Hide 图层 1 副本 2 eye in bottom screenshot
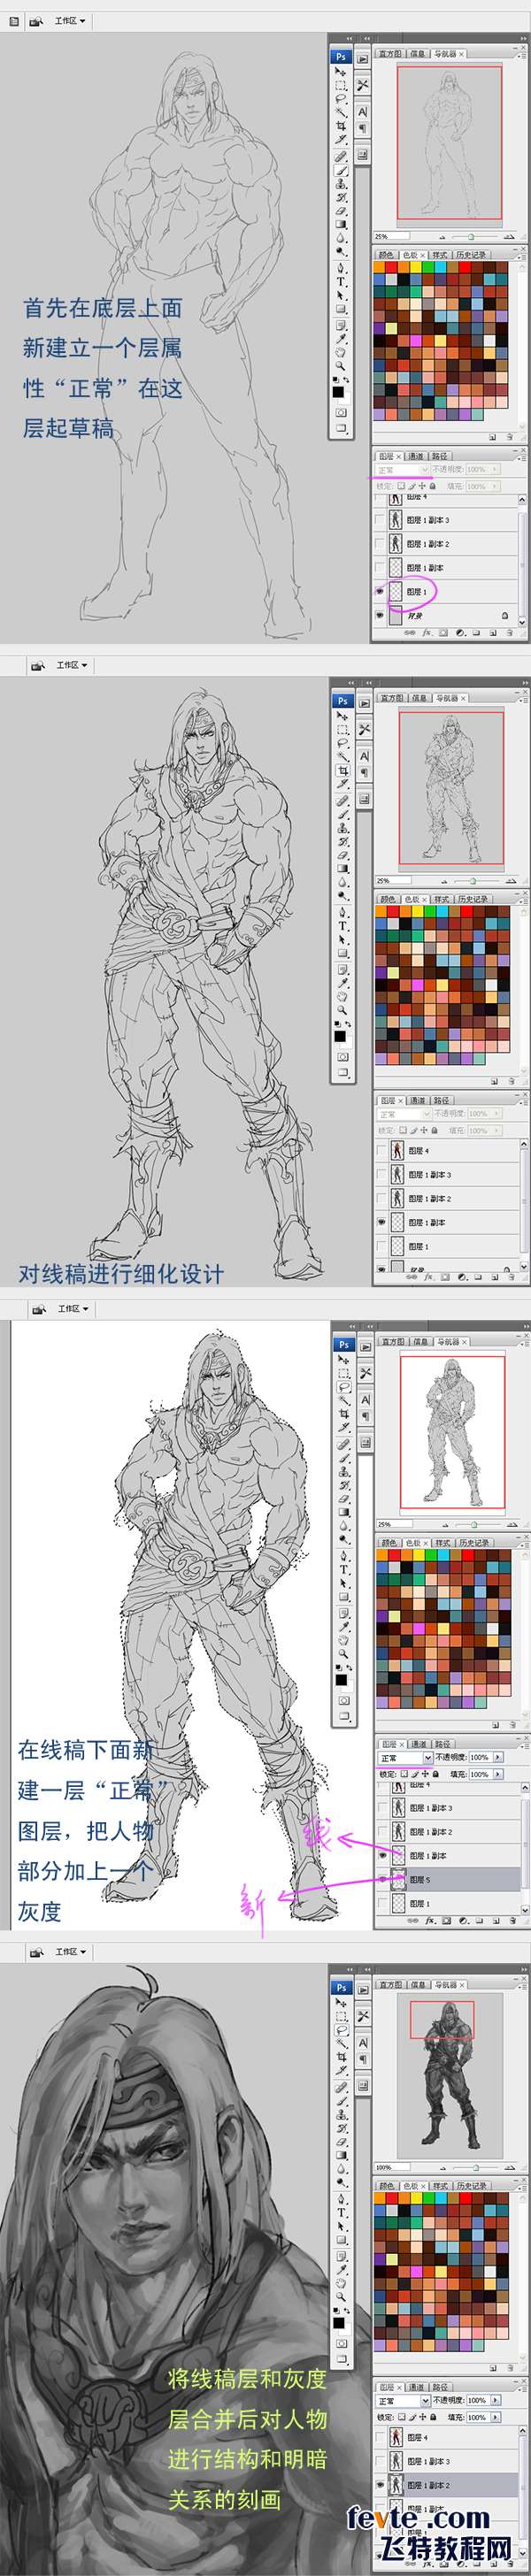The image size is (531, 2576). coord(381,2485)
